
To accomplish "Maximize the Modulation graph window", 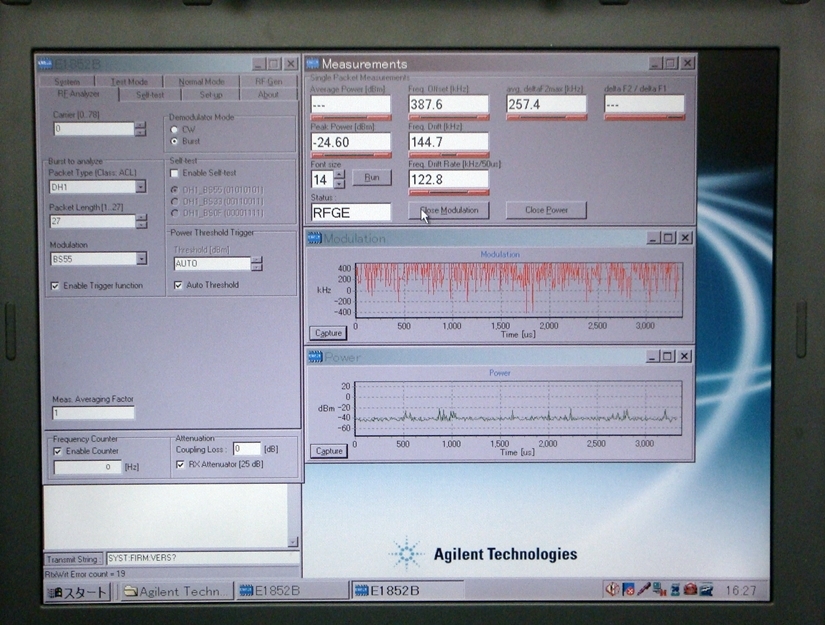I will (668, 238).
